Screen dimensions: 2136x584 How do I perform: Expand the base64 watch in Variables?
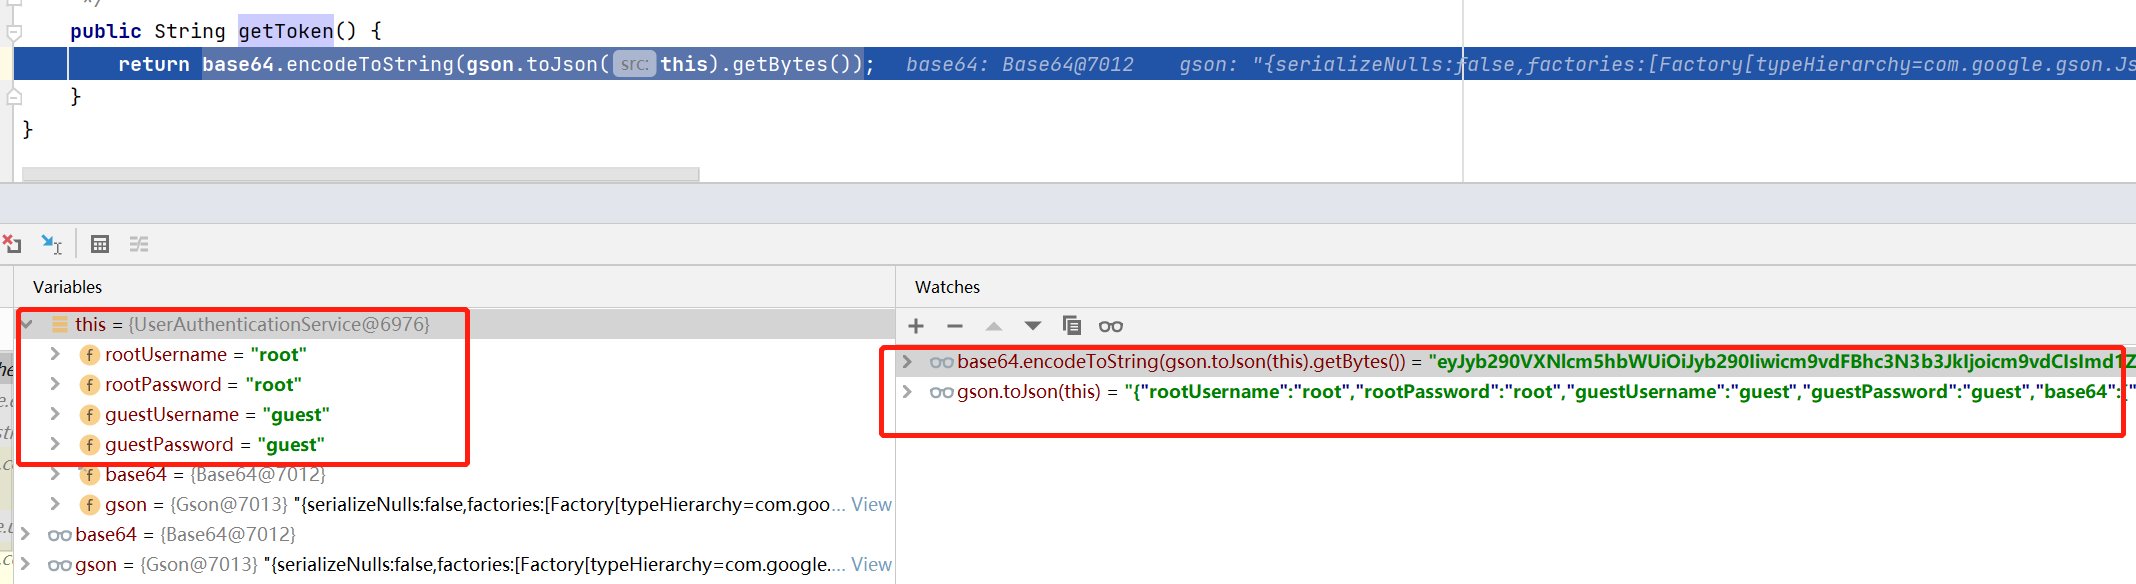[x=26, y=534]
